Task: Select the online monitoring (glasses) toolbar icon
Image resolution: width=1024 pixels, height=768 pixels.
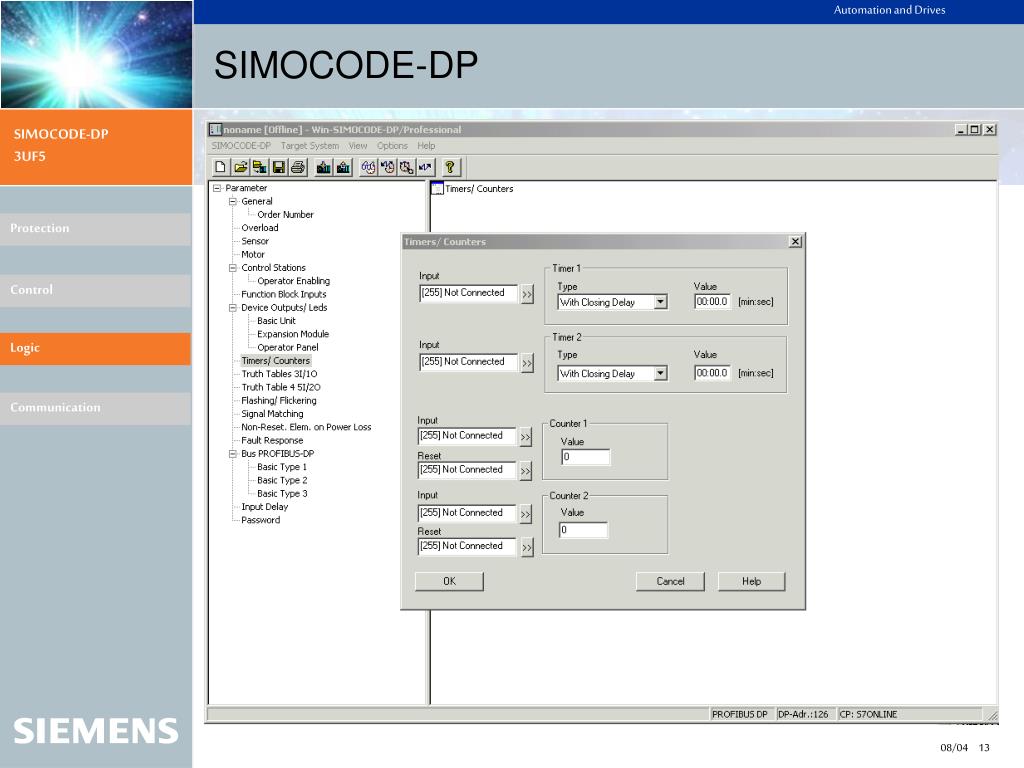Action: (367, 167)
